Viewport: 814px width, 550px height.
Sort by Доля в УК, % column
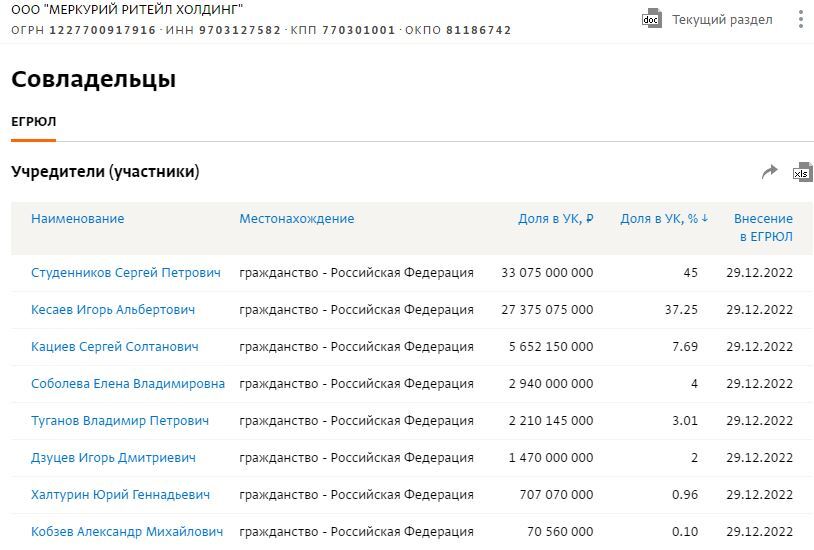tap(663, 219)
